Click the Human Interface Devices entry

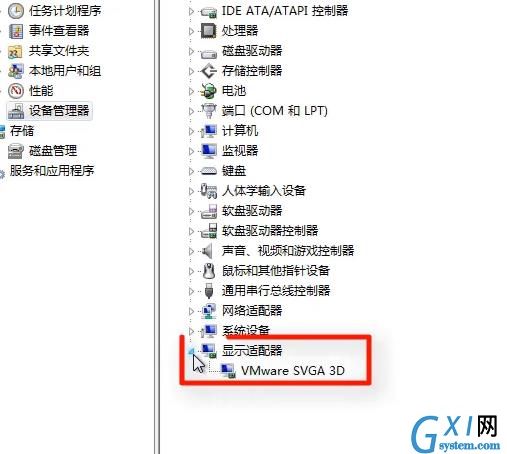[264, 191]
